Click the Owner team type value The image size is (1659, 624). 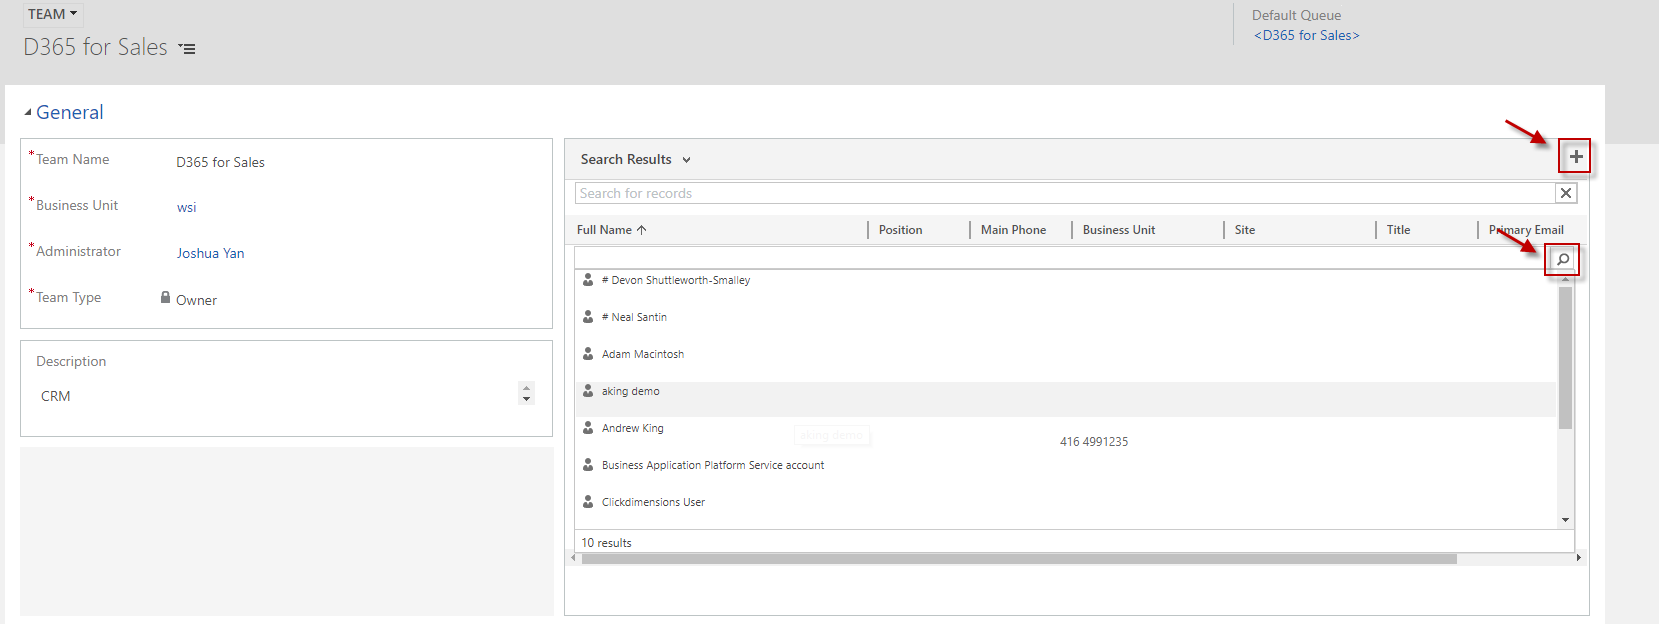[x=197, y=300]
